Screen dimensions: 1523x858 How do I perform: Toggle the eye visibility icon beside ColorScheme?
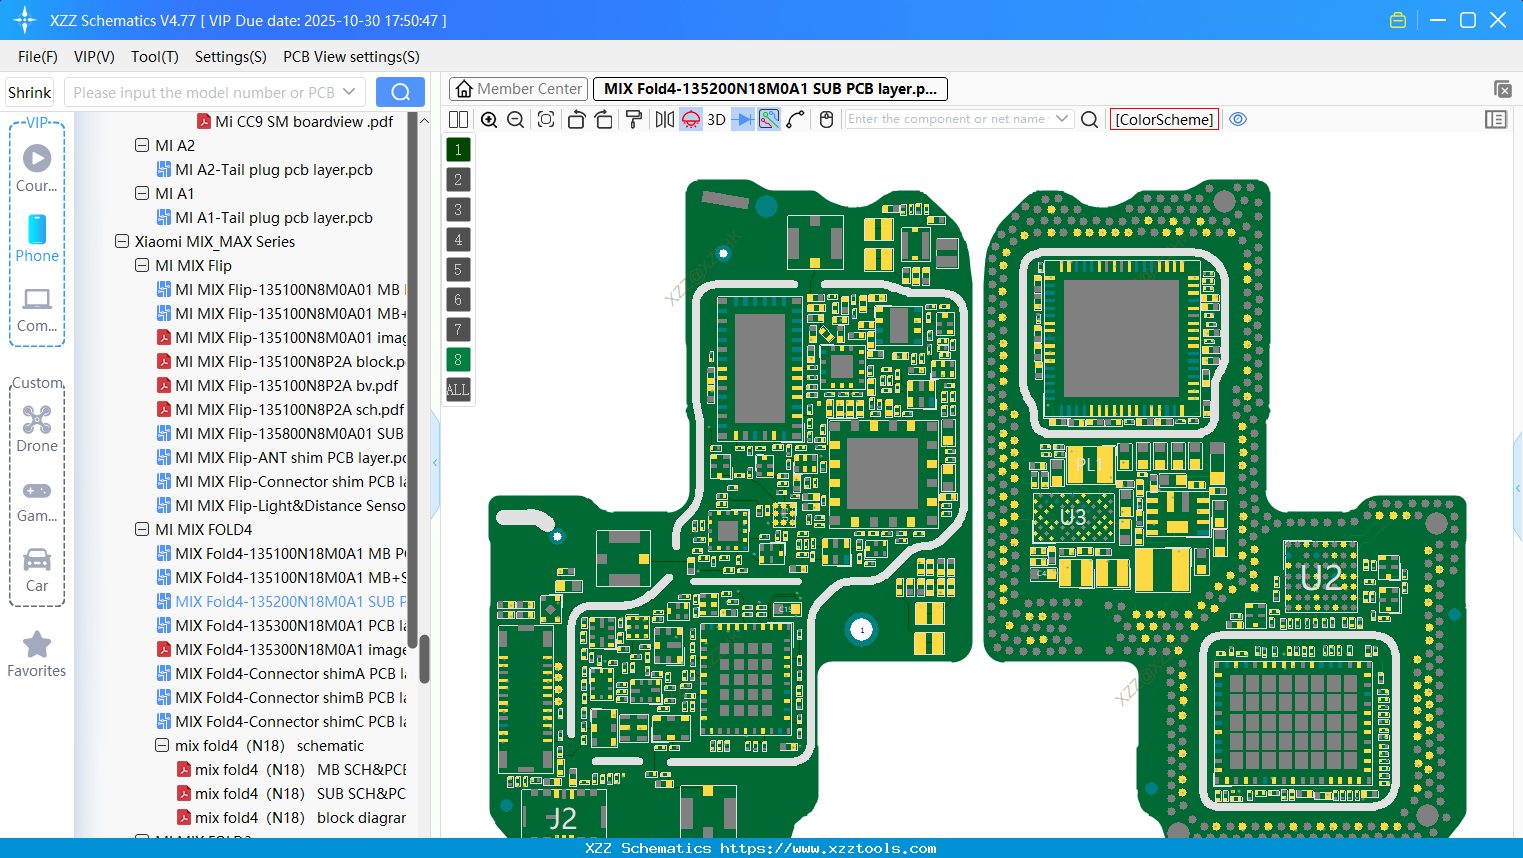click(x=1238, y=119)
